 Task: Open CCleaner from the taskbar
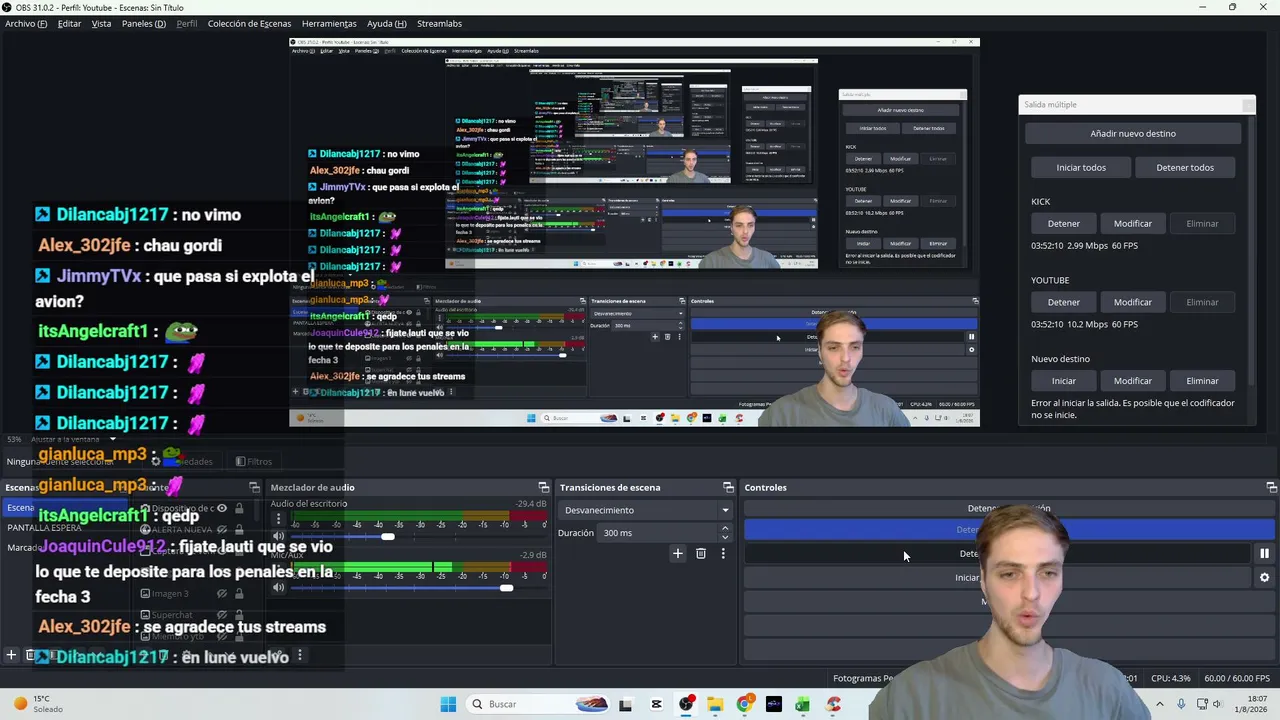(833, 704)
